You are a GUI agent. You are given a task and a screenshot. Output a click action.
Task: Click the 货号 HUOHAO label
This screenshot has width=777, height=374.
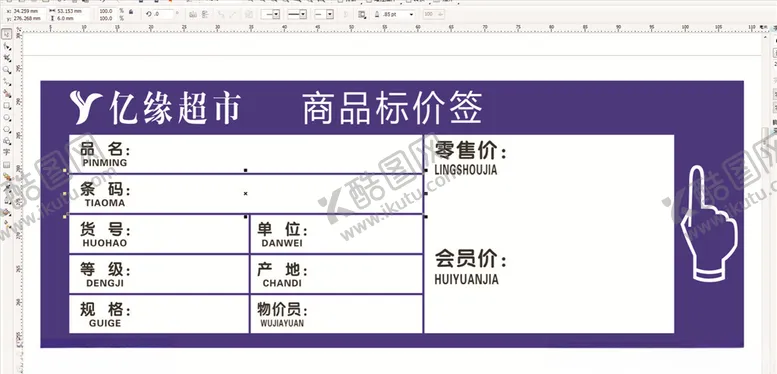(105, 235)
